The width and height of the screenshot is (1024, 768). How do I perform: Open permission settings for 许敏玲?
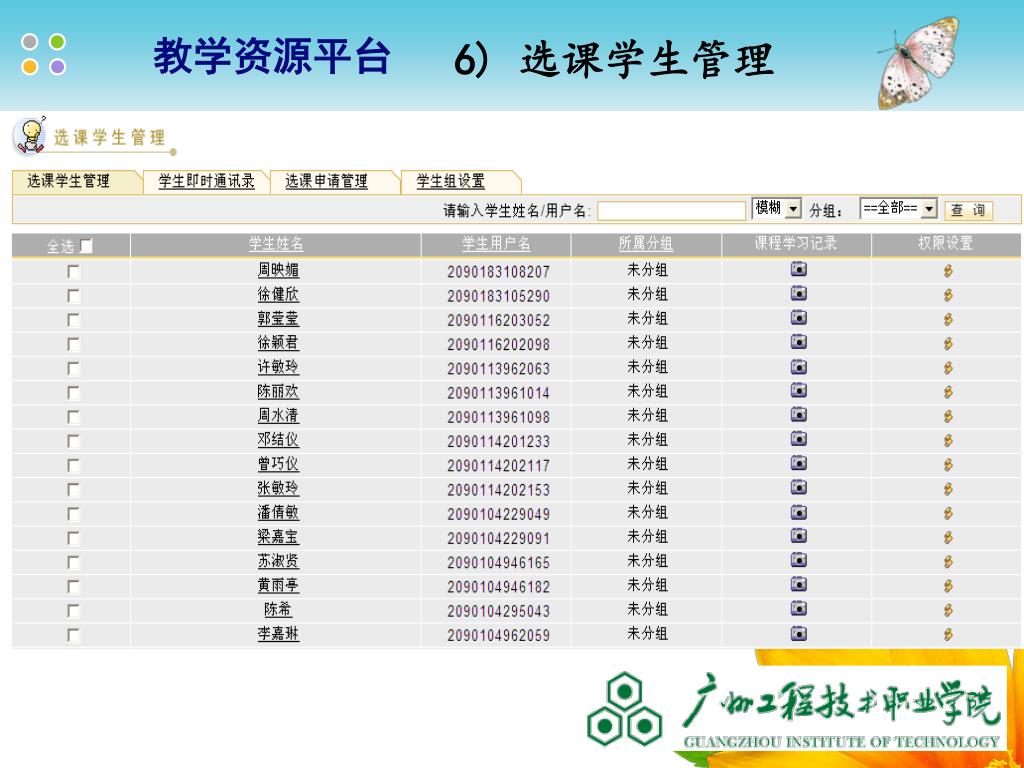[947, 368]
